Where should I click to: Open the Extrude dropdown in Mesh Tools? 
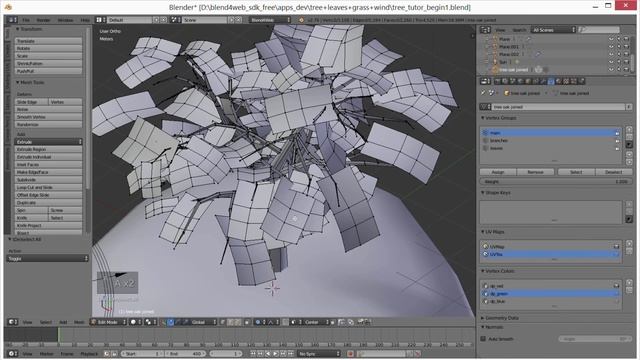coord(49,142)
